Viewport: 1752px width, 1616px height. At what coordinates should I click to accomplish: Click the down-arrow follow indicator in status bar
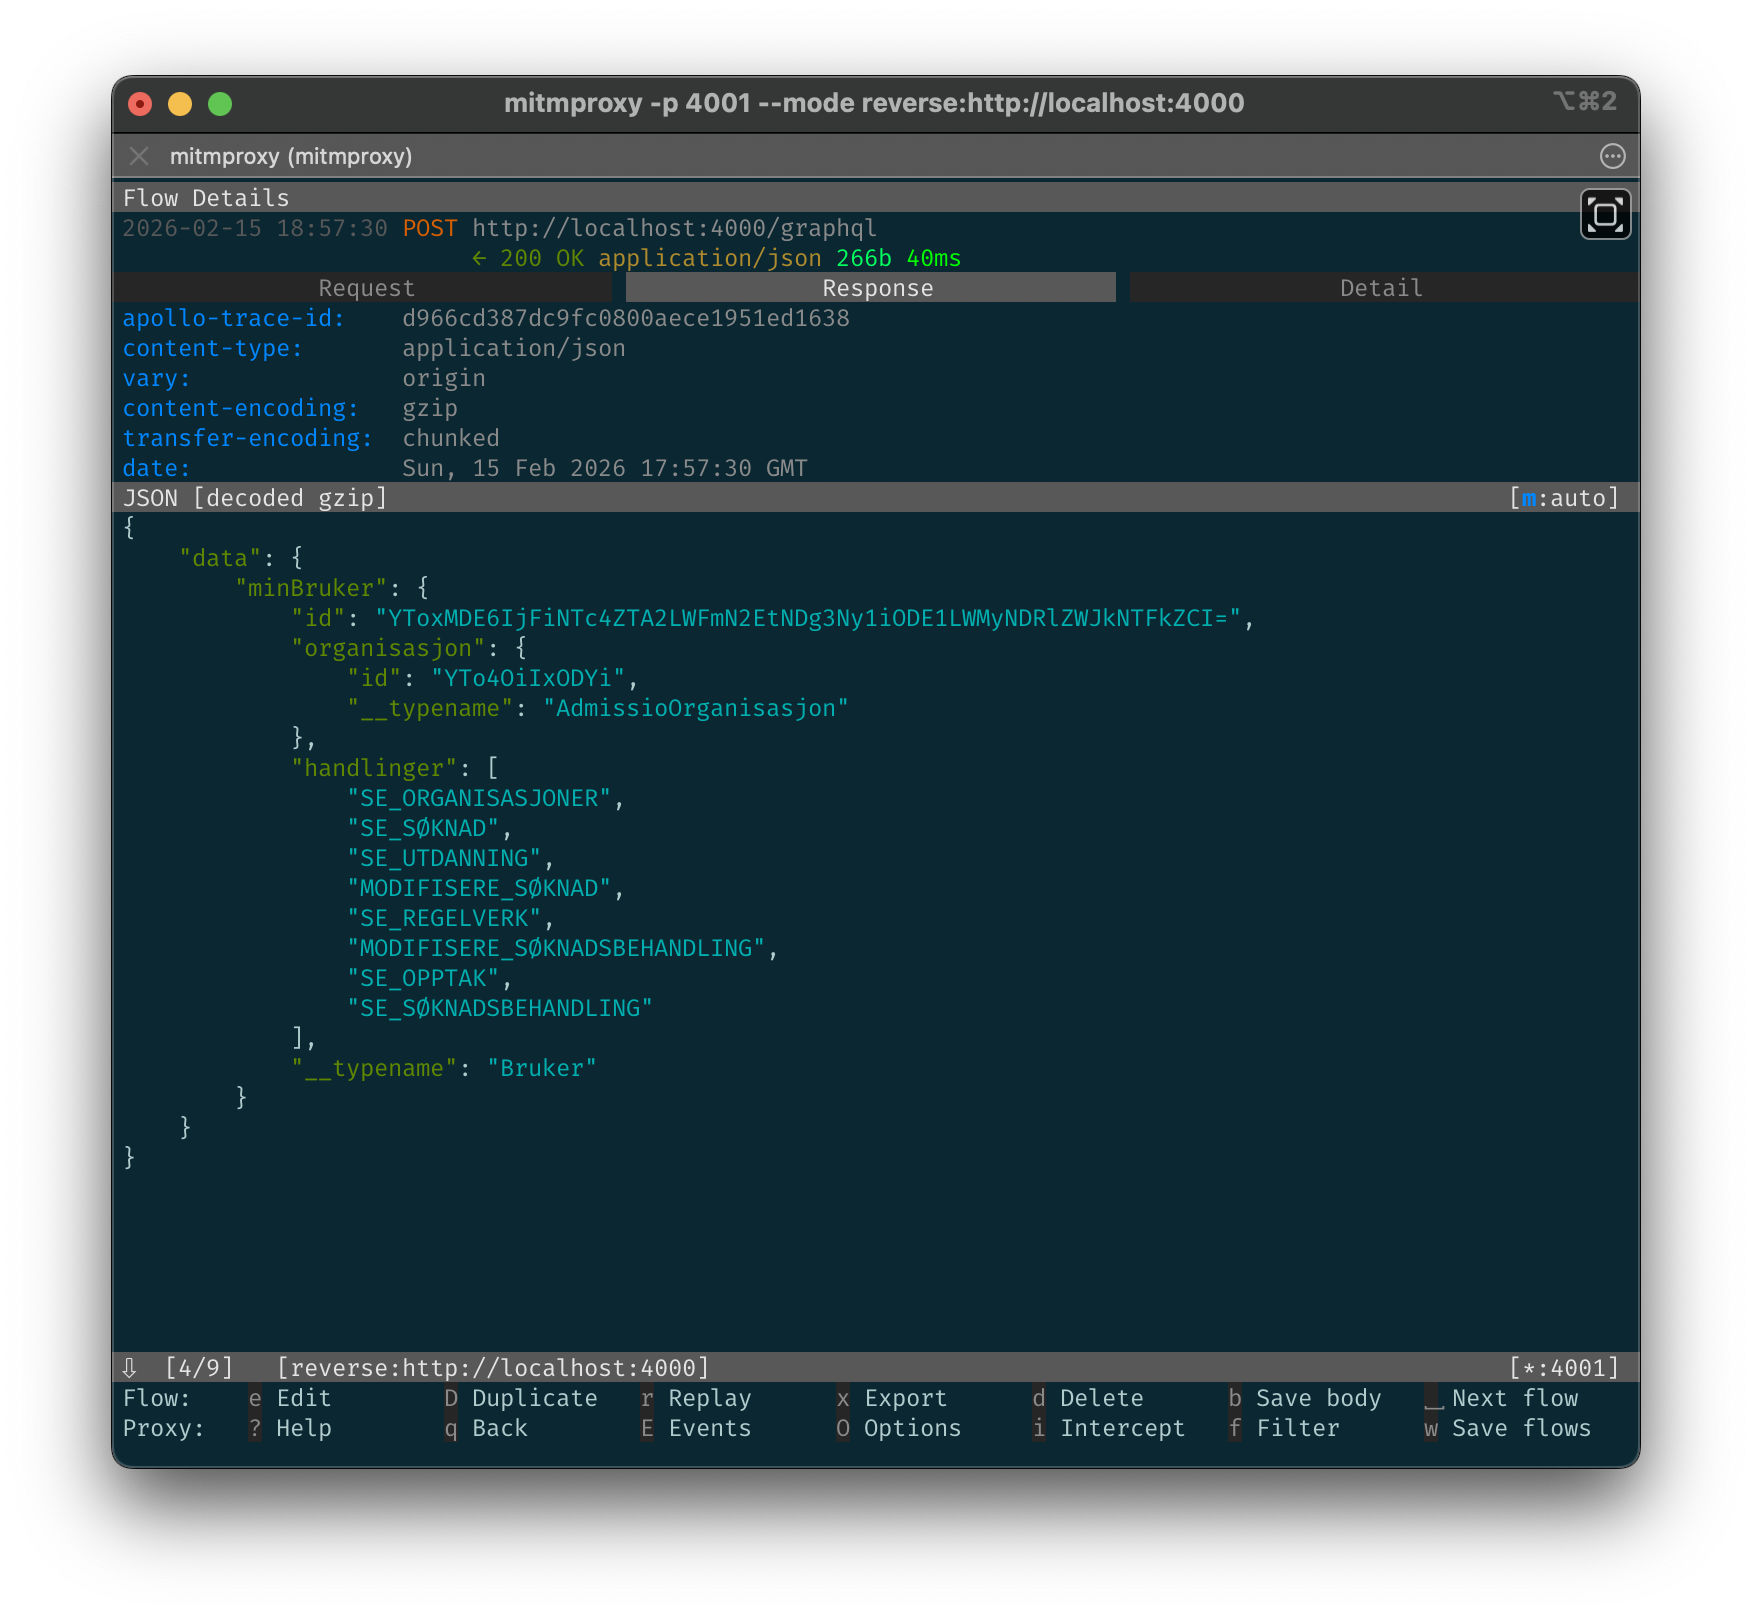(x=130, y=1368)
